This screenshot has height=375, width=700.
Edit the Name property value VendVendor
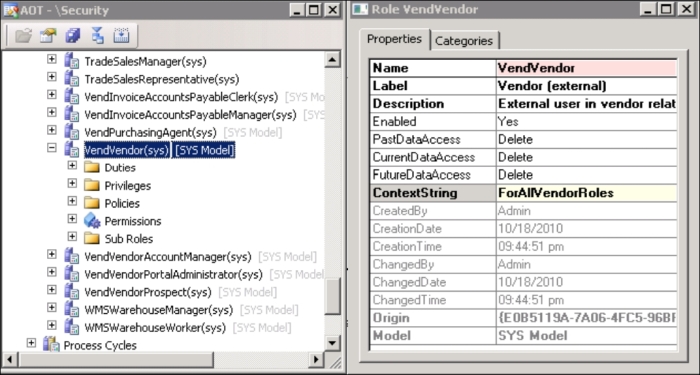click(587, 68)
